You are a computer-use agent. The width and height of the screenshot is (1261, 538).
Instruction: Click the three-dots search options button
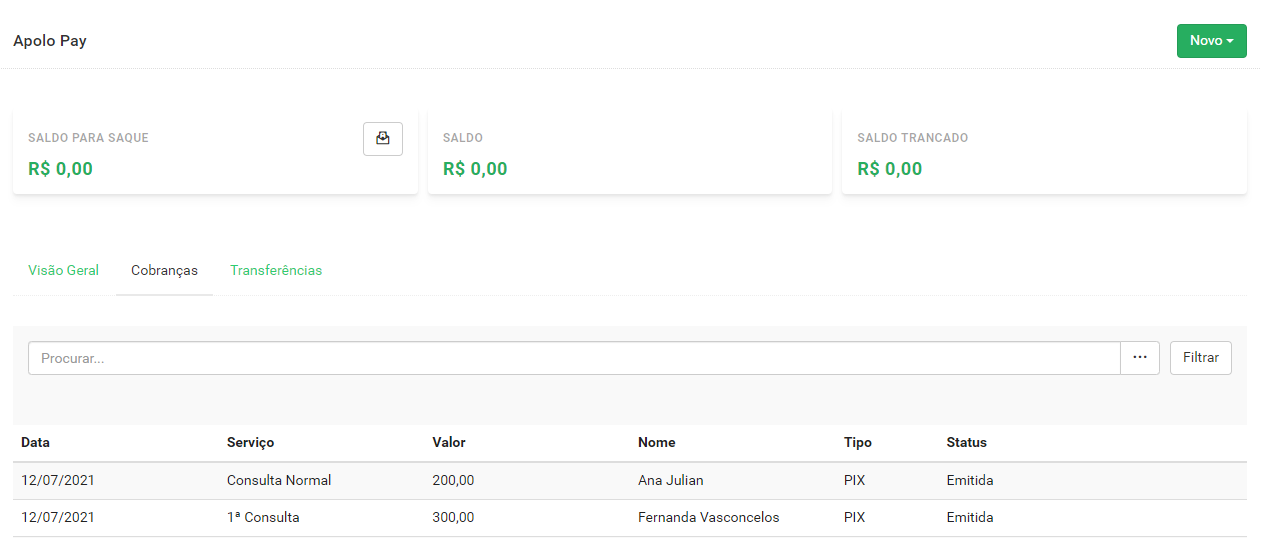[1140, 358]
